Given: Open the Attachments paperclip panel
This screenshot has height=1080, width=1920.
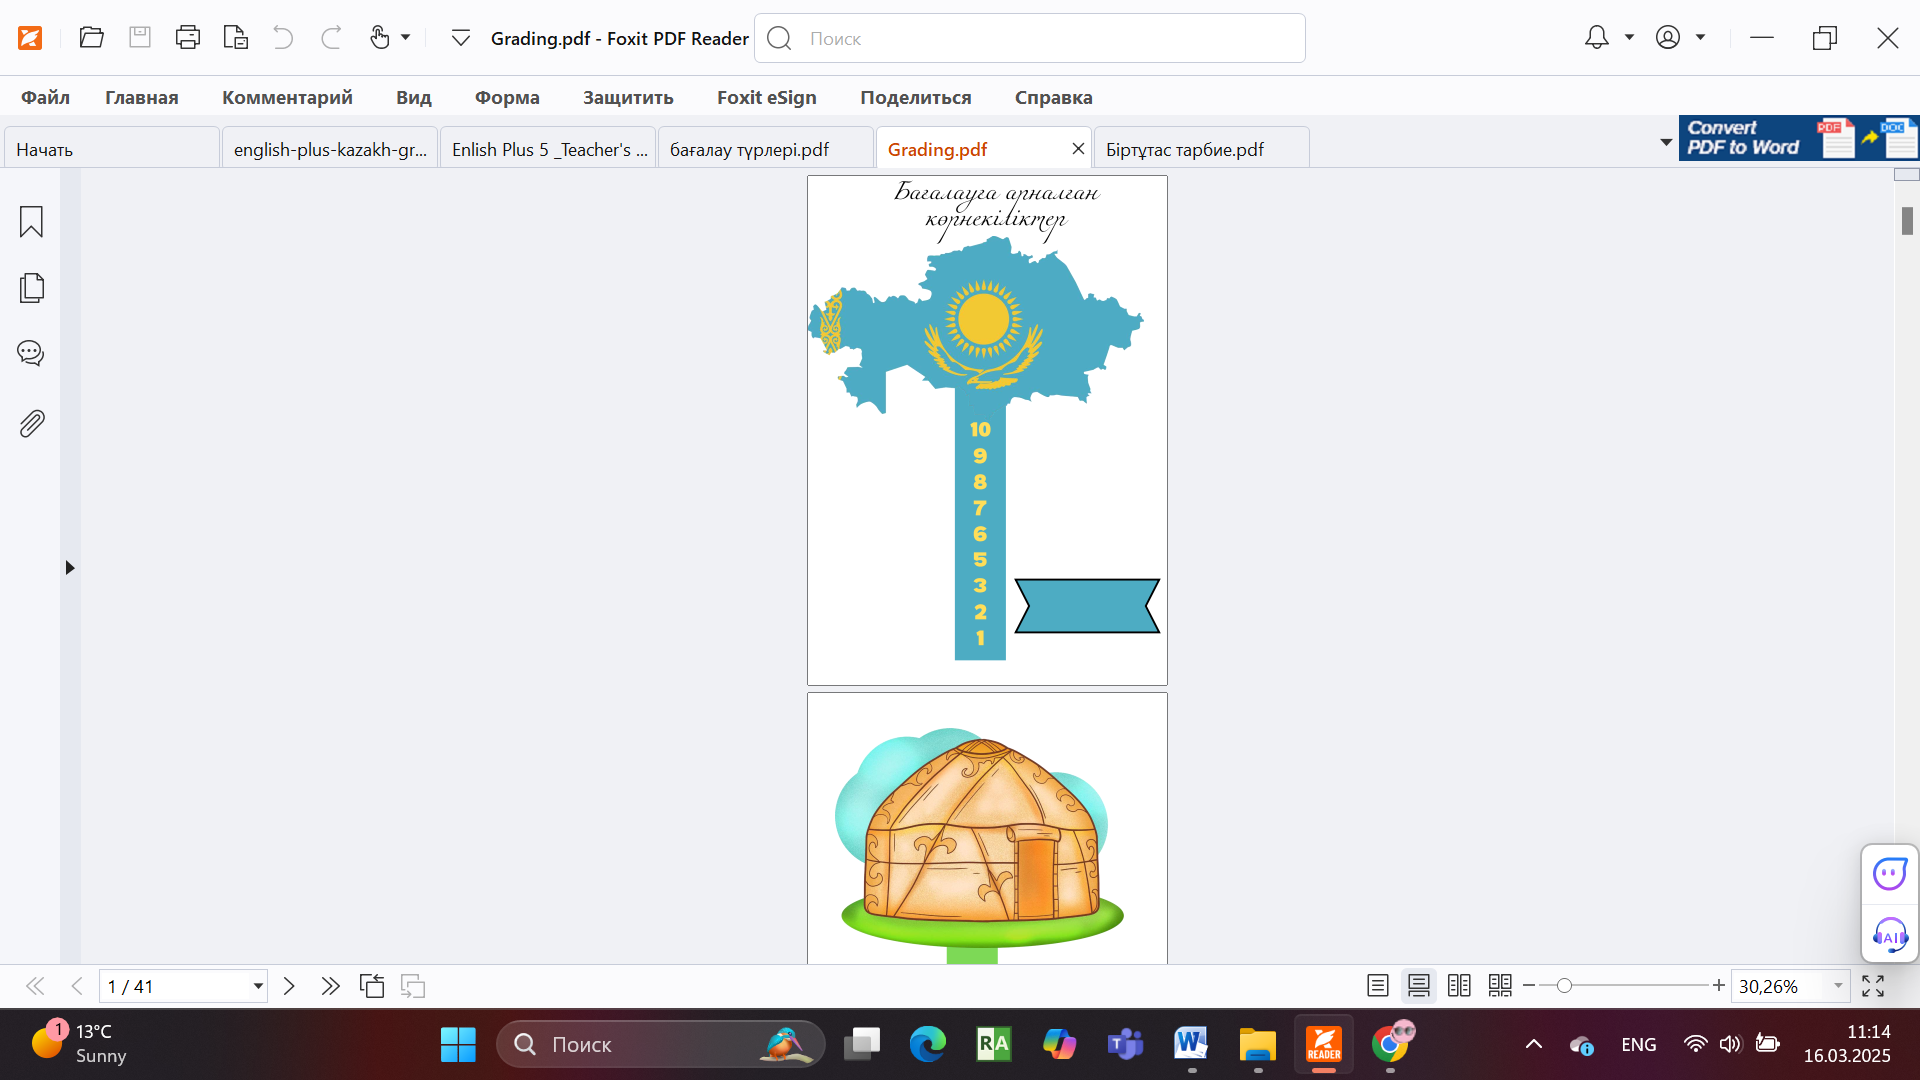Looking at the screenshot, I should coord(31,424).
